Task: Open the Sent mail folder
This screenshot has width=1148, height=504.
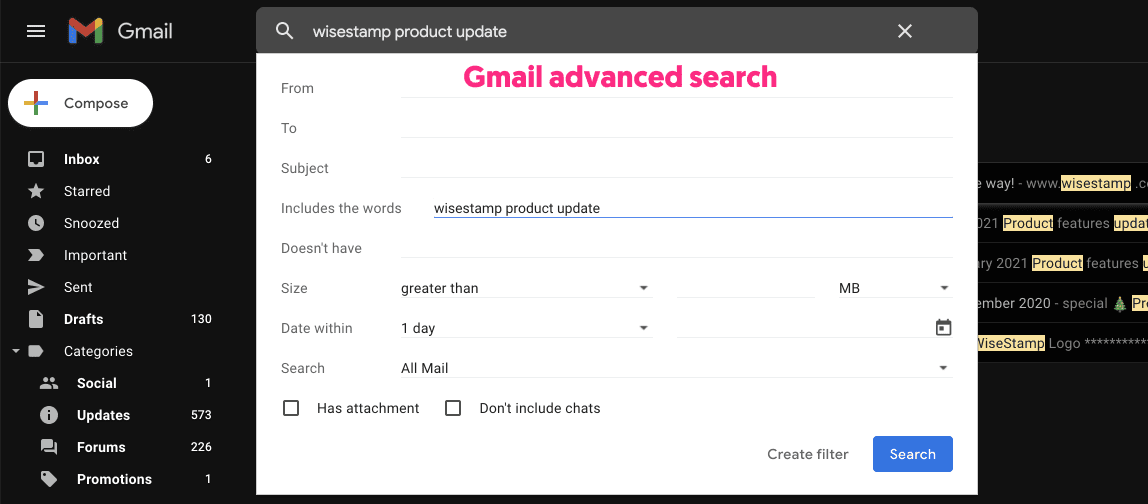Action: [78, 287]
